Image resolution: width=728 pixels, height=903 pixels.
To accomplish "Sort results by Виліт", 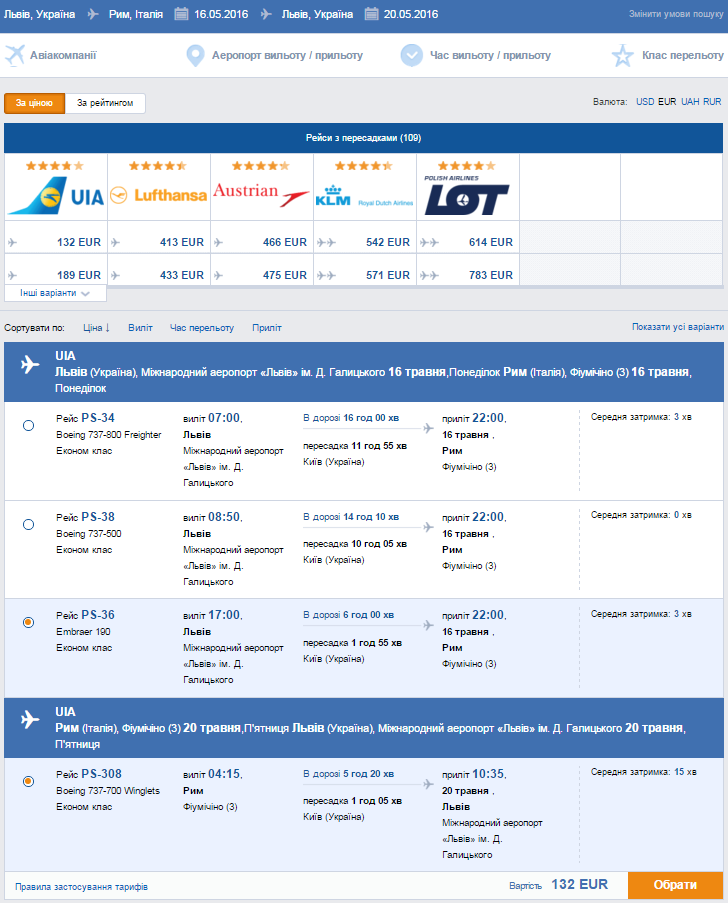I will (141, 328).
